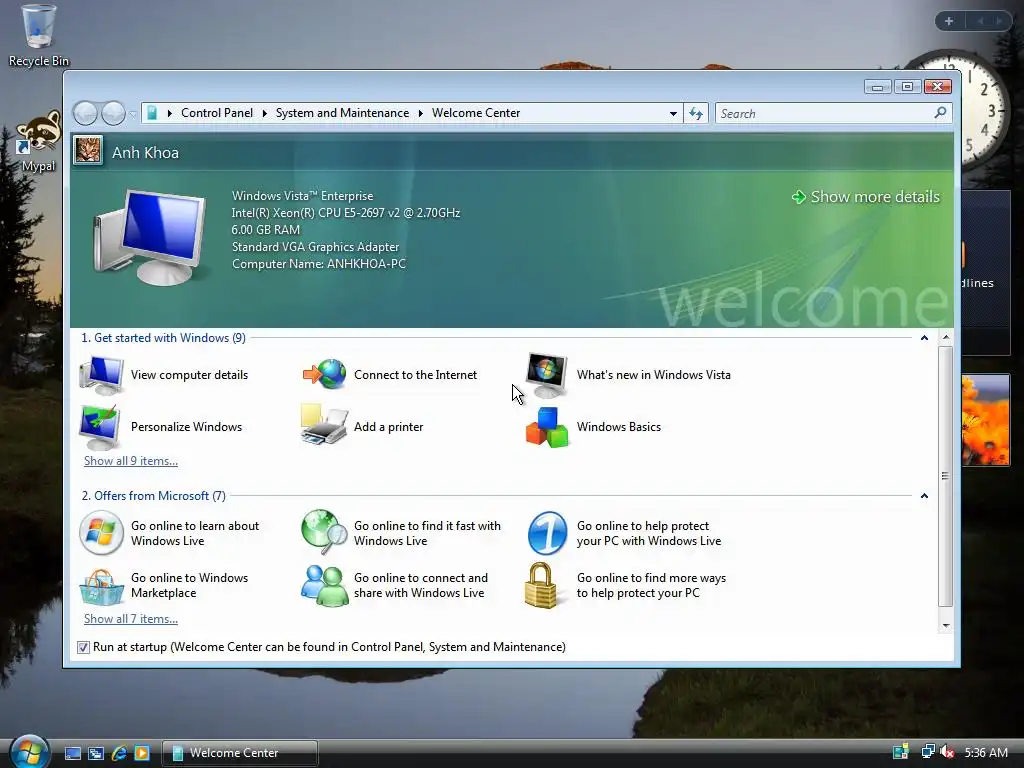Uncheck the Run at startup checkbox
The image size is (1024, 768).
pyautogui.click(x=83, y=647)
